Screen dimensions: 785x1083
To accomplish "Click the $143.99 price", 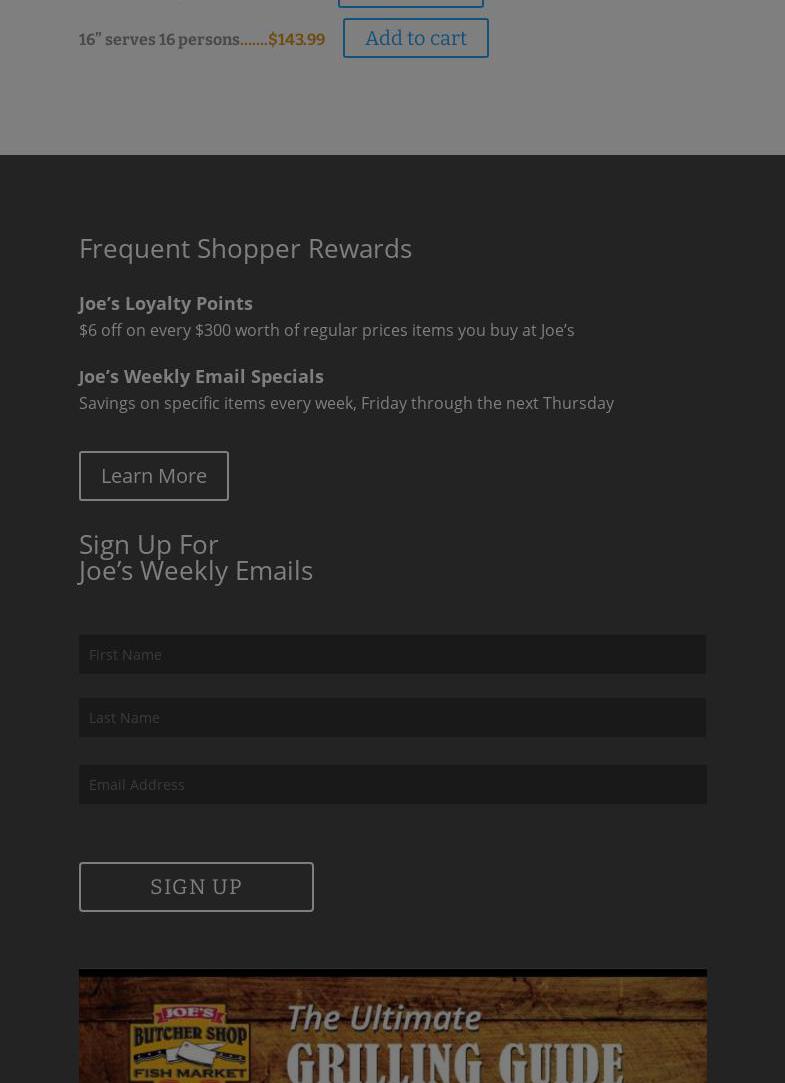I will 296,40.
